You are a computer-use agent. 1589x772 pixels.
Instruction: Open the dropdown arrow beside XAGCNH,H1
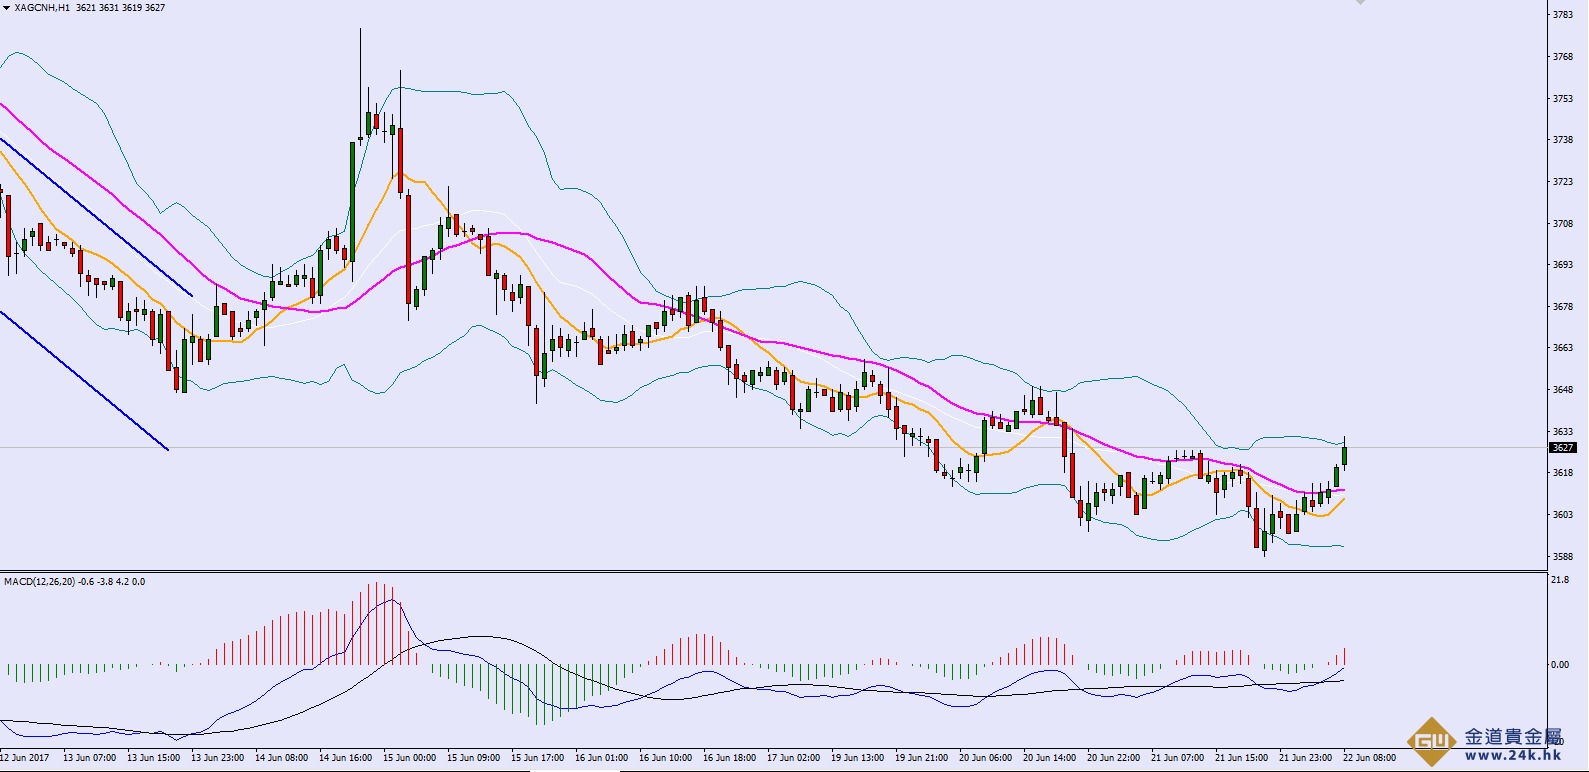coord(7,8)
